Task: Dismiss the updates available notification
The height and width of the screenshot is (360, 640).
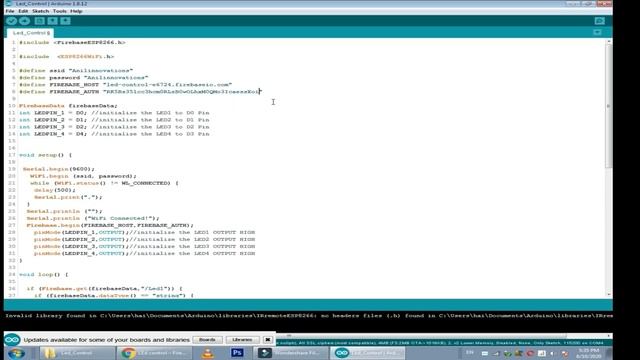Action: [267, 340]
